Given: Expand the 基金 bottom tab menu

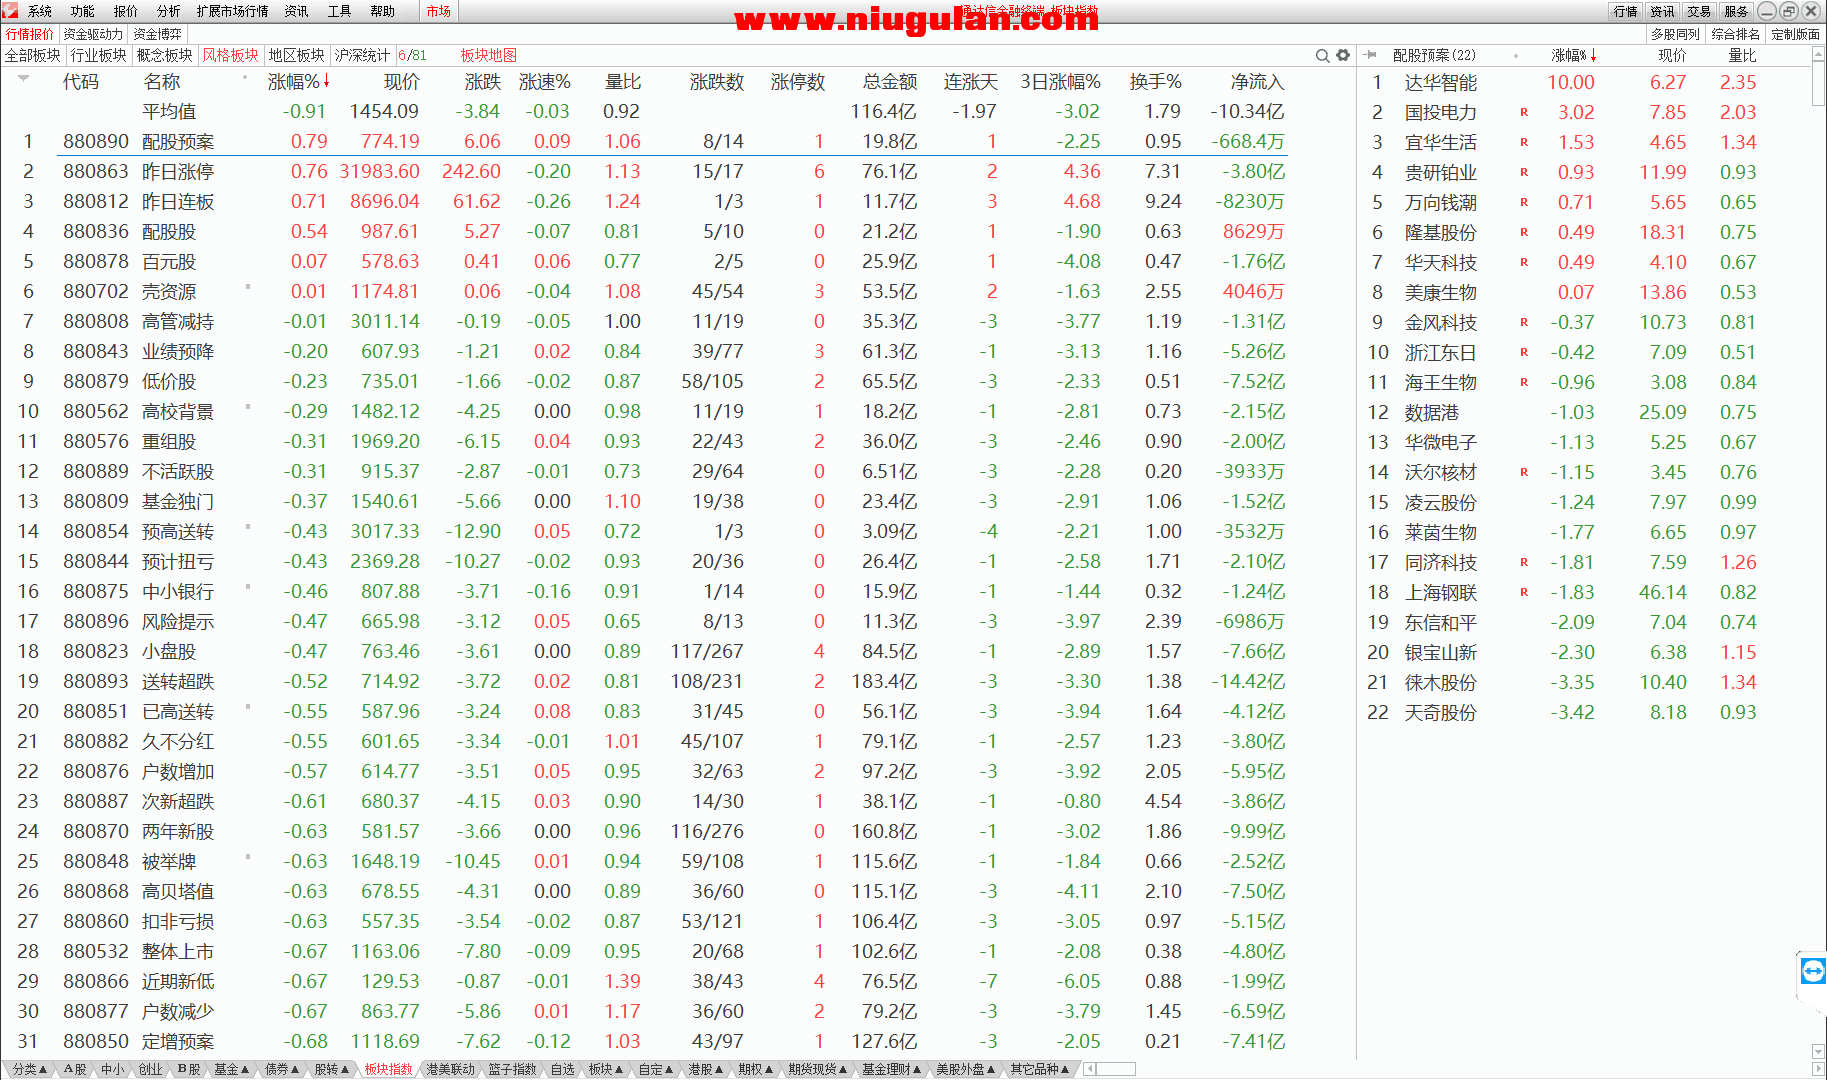Looking at the screenshot, I should 232,1069.
